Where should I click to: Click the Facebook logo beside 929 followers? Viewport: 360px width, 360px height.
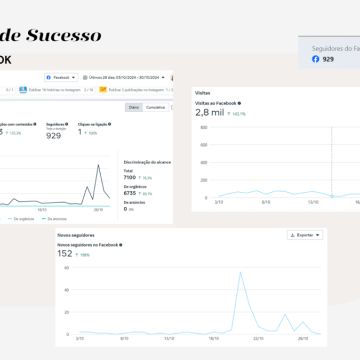pos(315,59)
